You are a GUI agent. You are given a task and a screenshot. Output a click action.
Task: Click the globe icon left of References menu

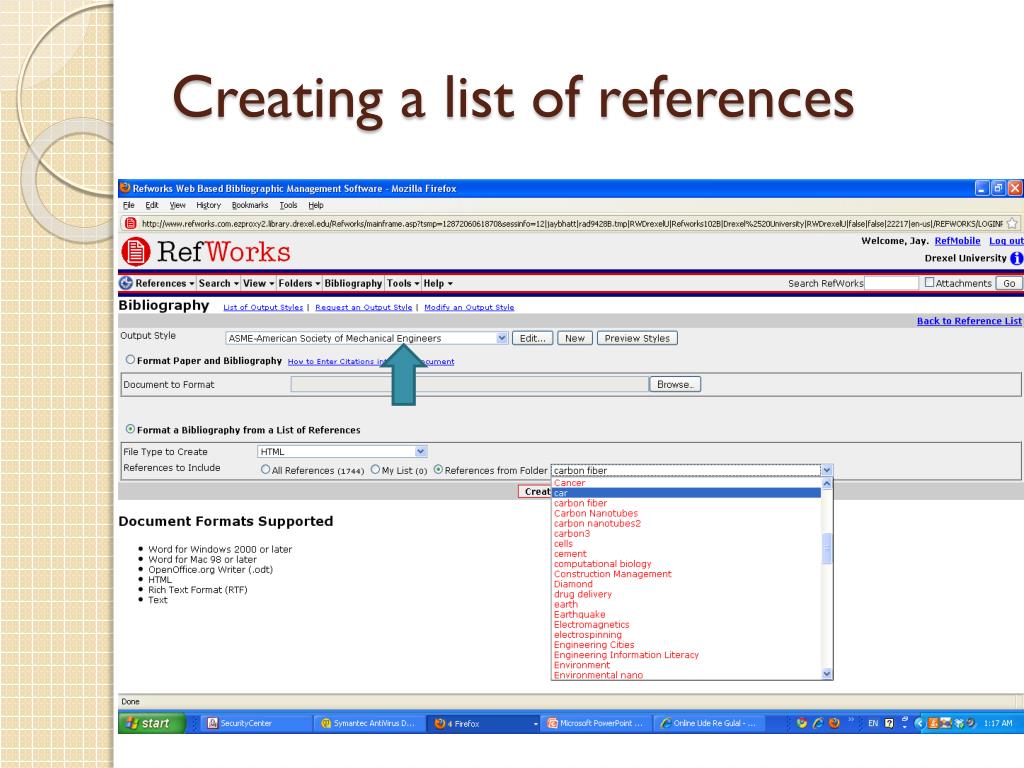pyautogui.click(x=125, y=283)
